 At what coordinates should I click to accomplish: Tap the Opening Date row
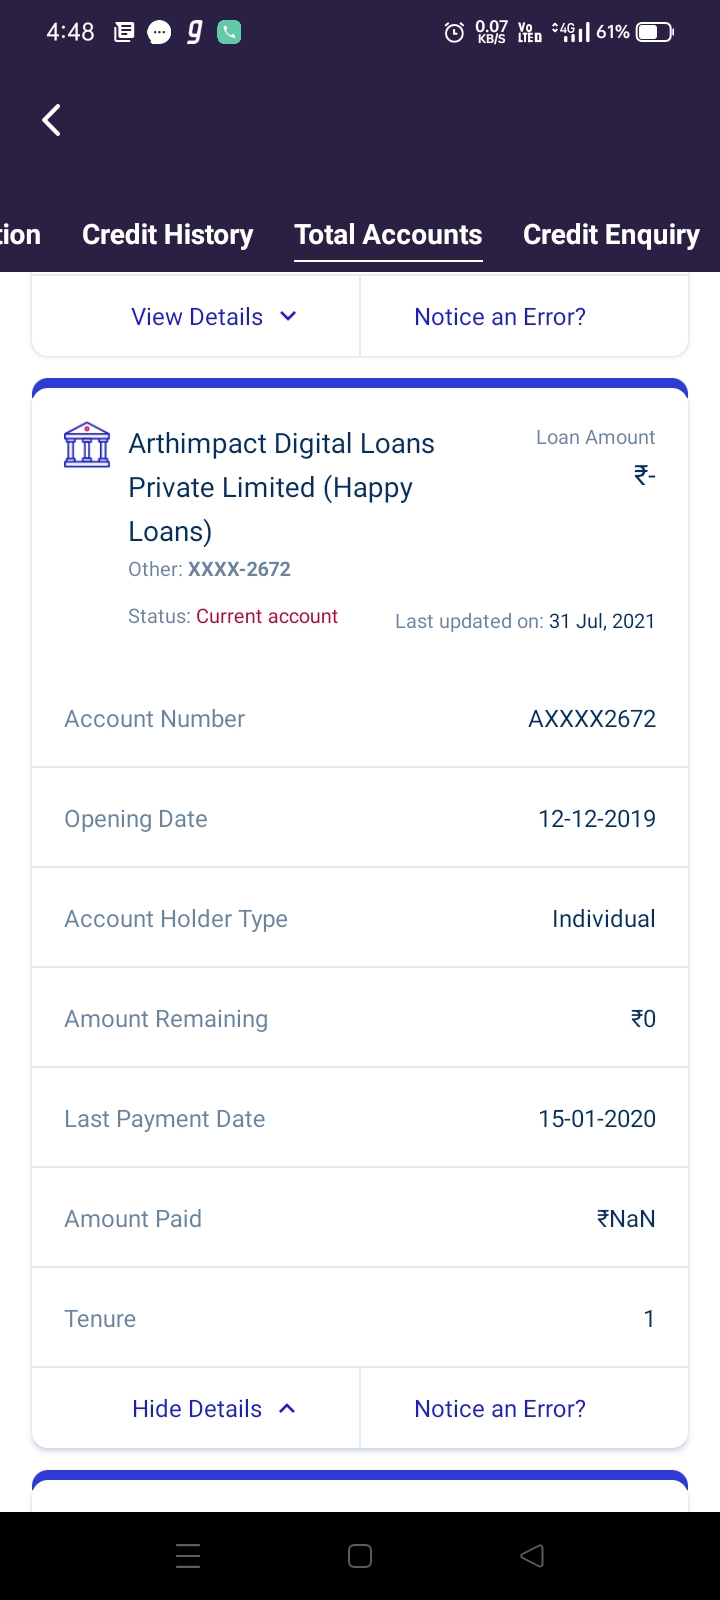[x=360, y=819]
